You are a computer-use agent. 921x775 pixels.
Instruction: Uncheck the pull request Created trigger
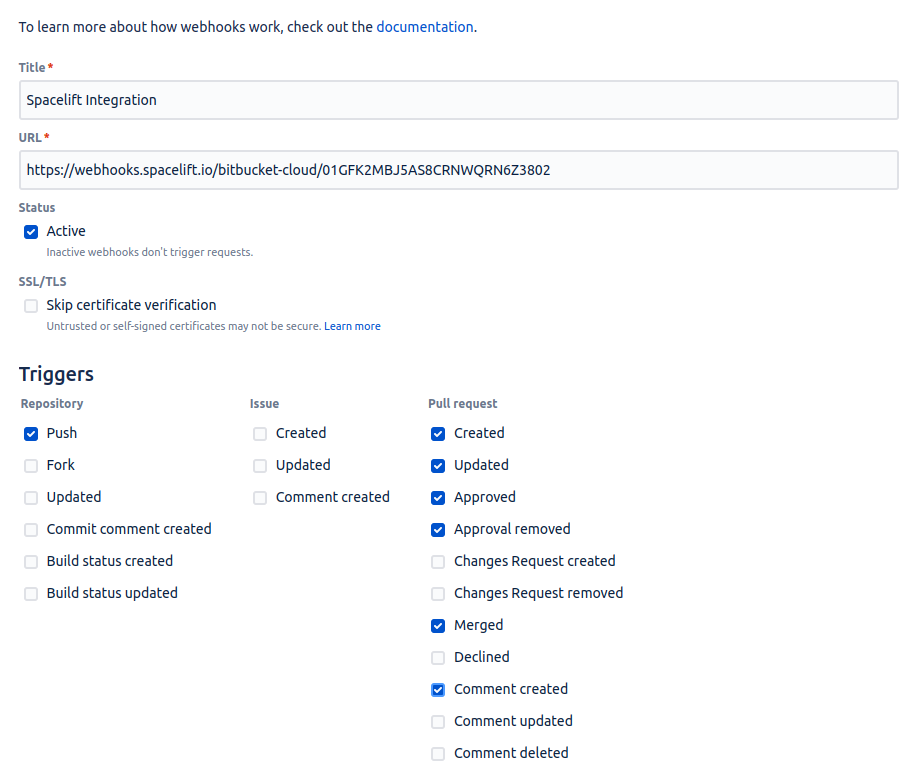click(x=438, y=433)
